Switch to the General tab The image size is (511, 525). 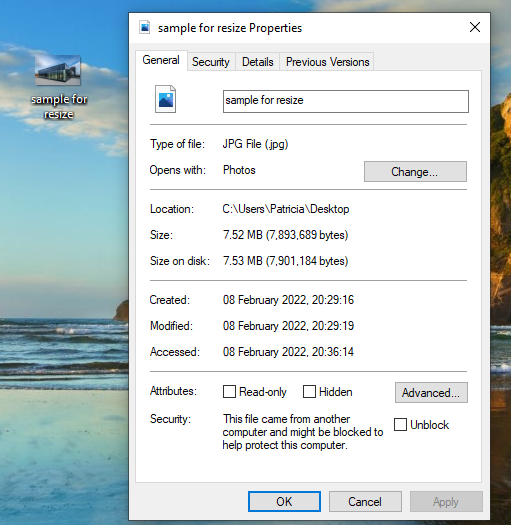[x=161, y=60]
